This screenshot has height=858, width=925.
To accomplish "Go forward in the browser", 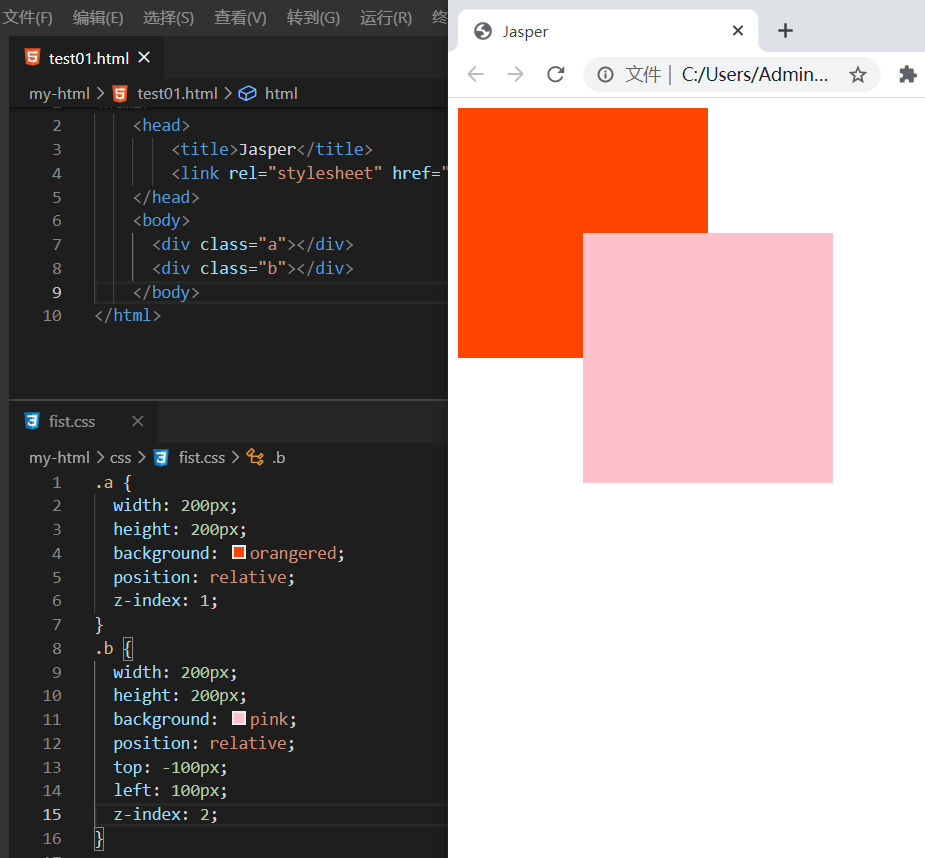I will [x=516, y=74].
